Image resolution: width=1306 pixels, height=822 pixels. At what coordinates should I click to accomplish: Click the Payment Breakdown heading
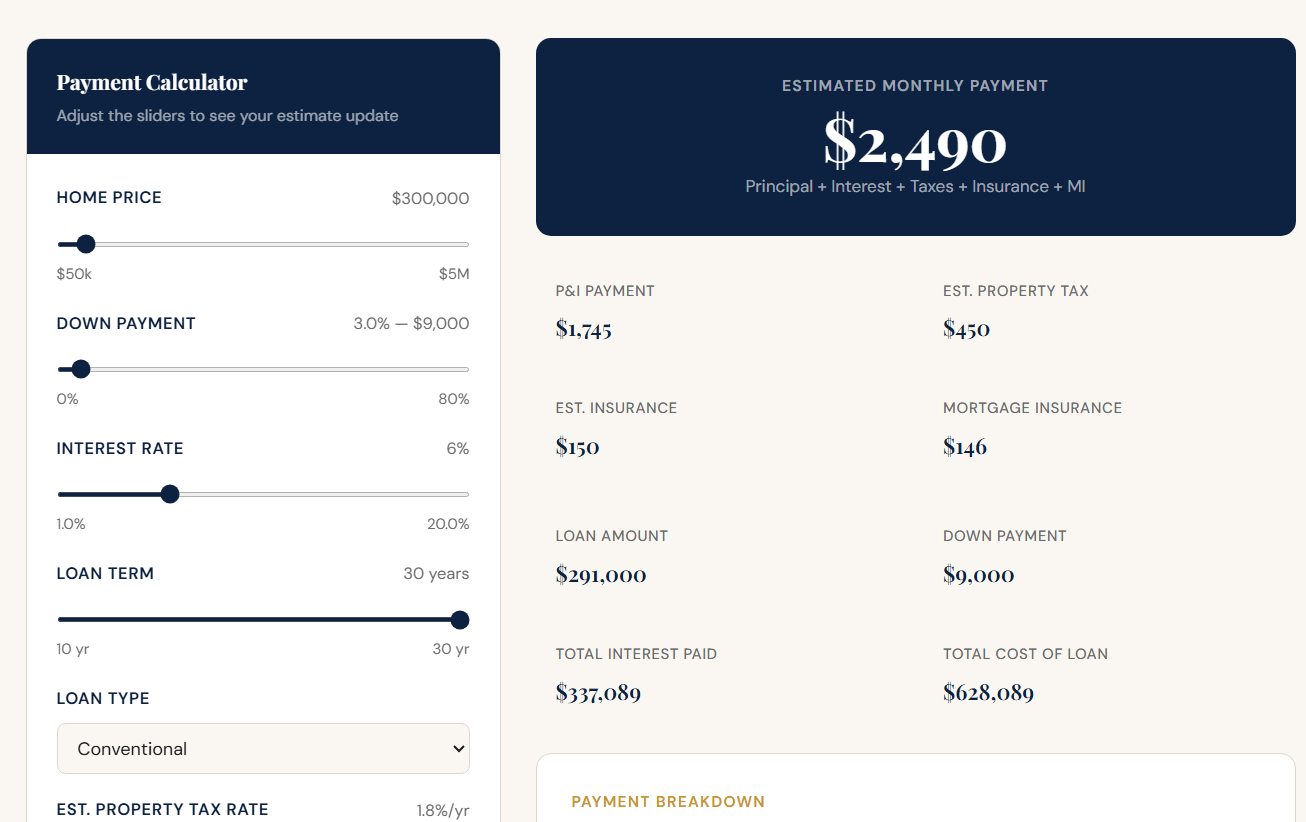point(668,802)
